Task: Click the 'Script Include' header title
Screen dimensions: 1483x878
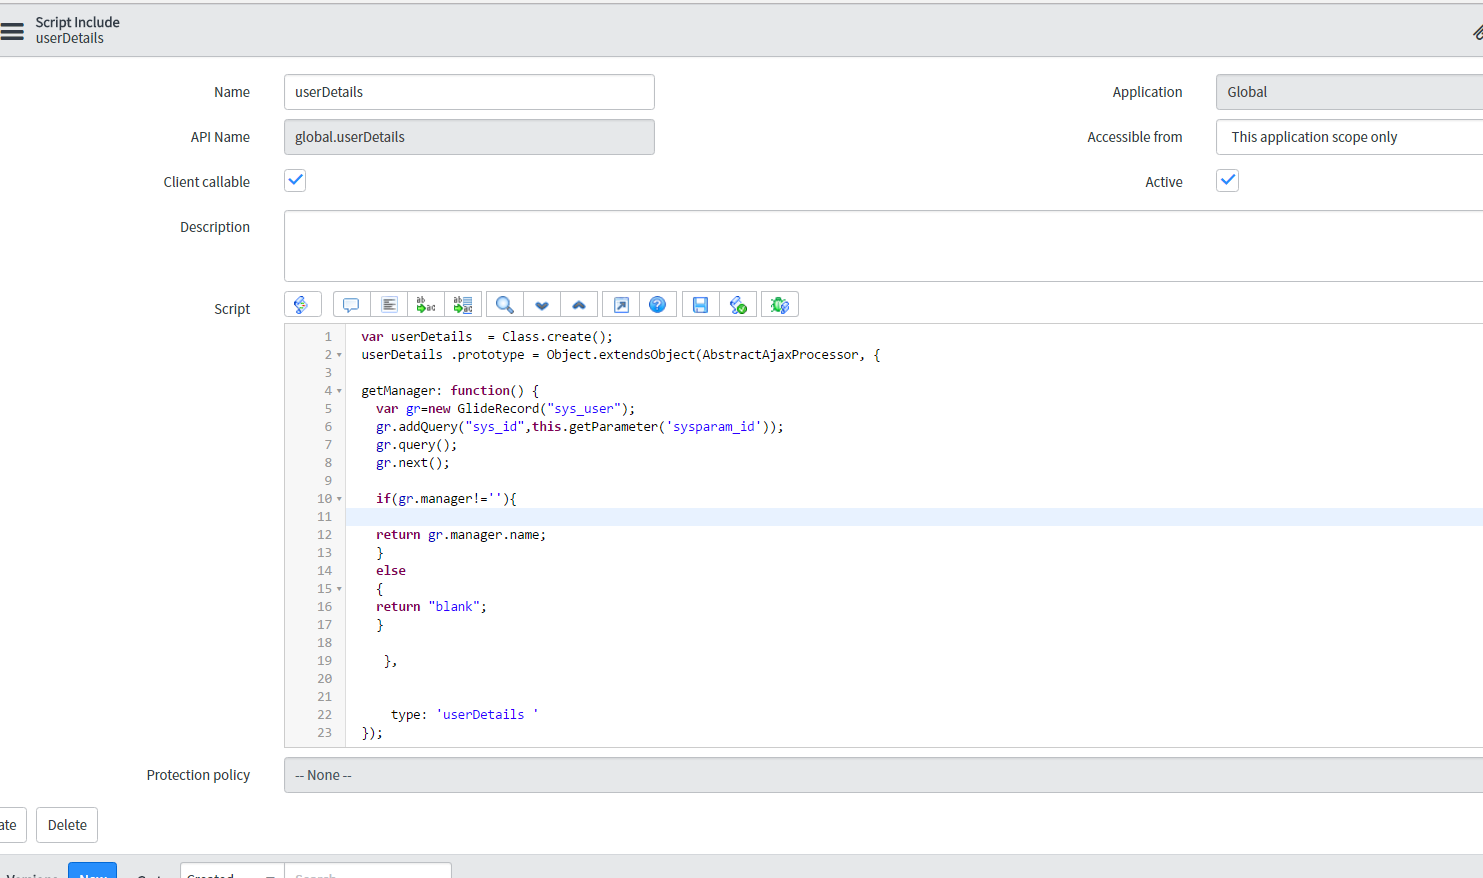Action: tap(77, 22)
